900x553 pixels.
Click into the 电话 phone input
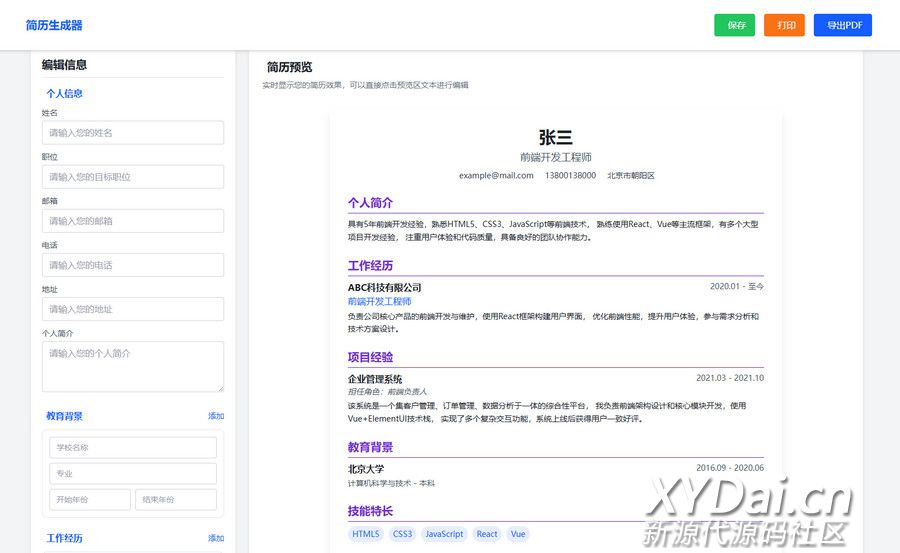[132, 265]
